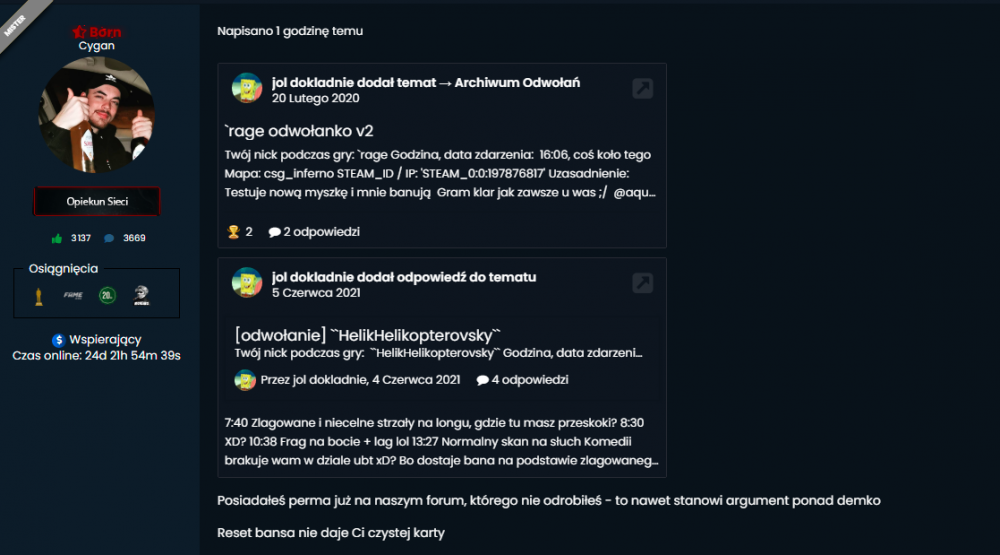Click the FAME achievement badge
Screen dimensions: 1000x555
(73, 295)
